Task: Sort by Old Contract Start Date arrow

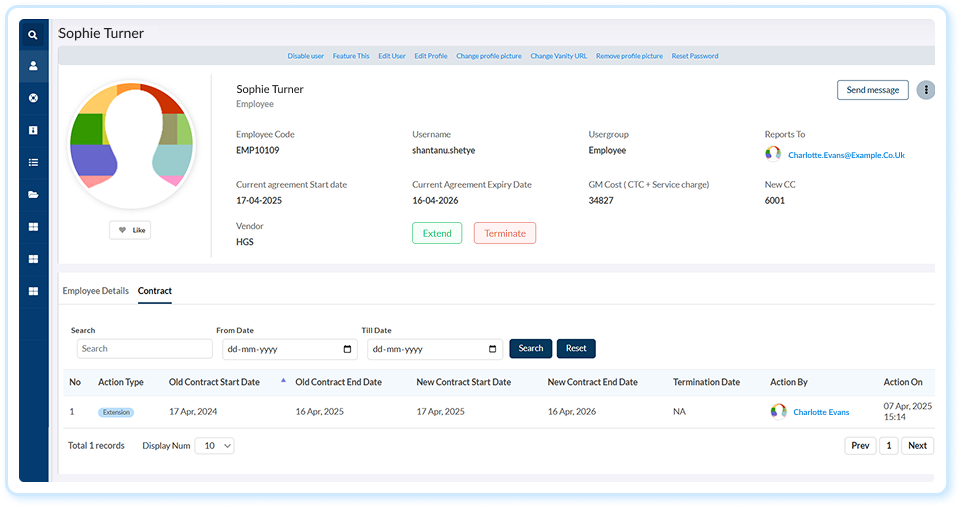Action: tap(283, 380)
